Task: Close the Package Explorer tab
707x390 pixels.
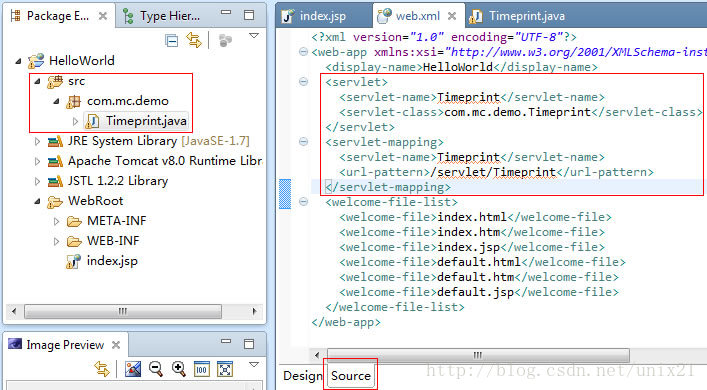Action: click(103, 16)
